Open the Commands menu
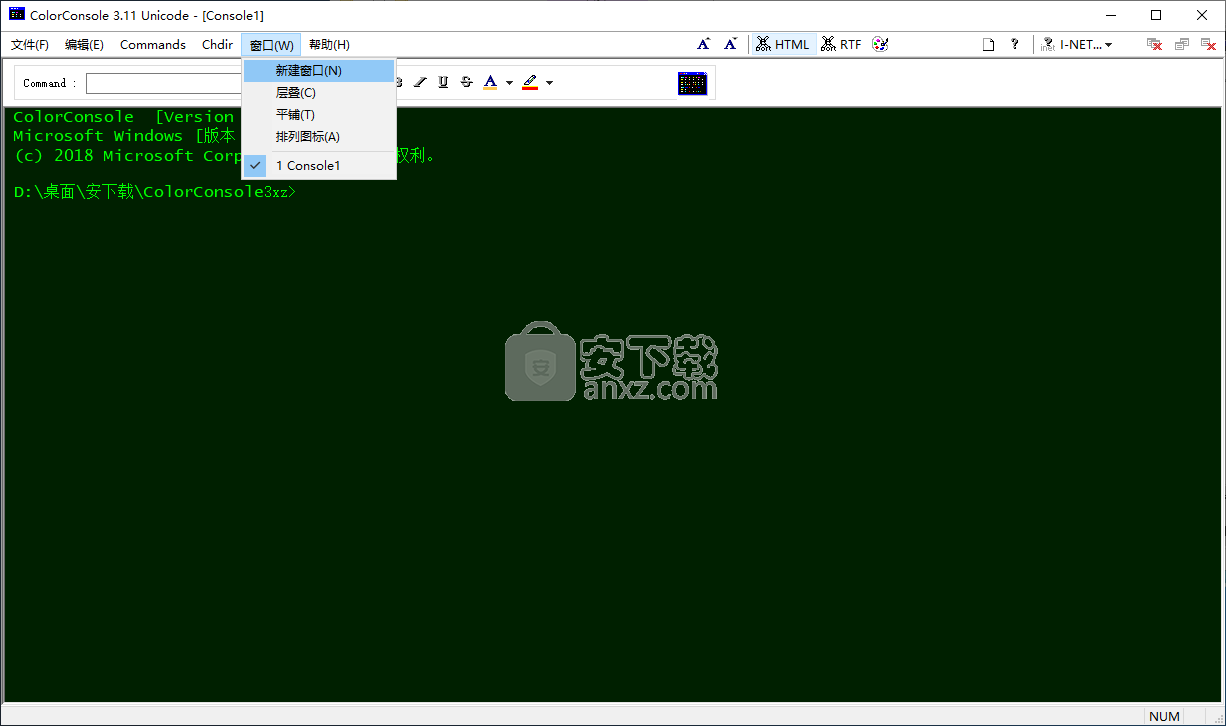 (x=153, y=45)
